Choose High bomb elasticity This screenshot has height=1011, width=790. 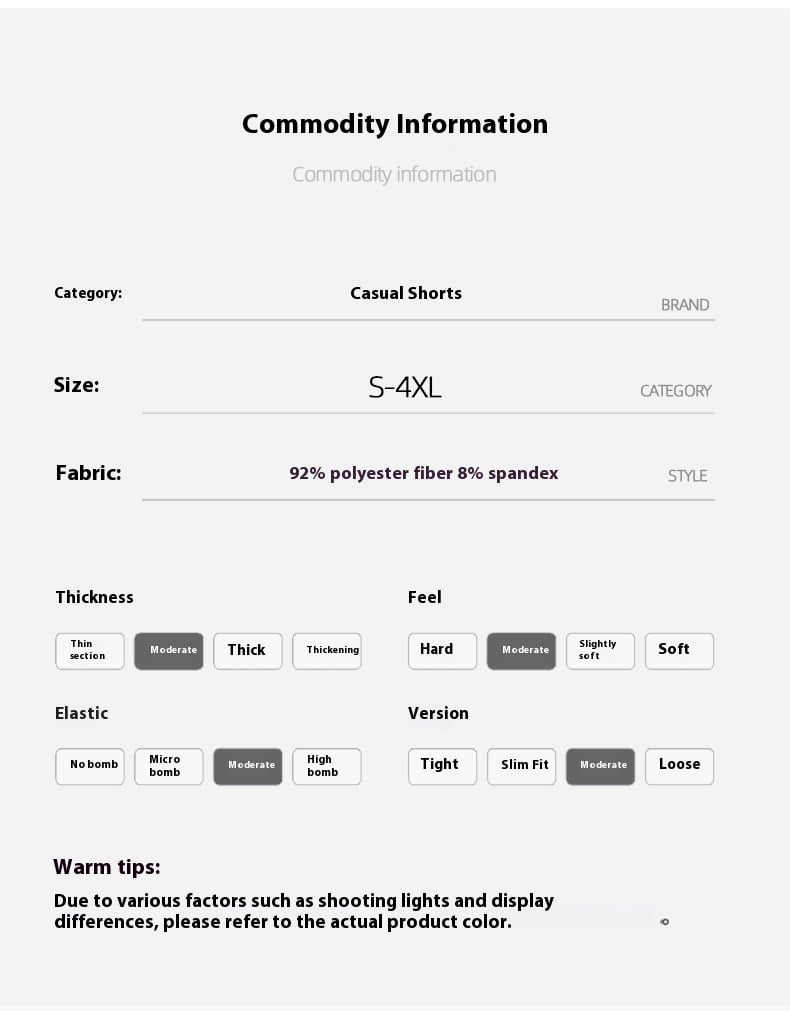tap(327, 766)
